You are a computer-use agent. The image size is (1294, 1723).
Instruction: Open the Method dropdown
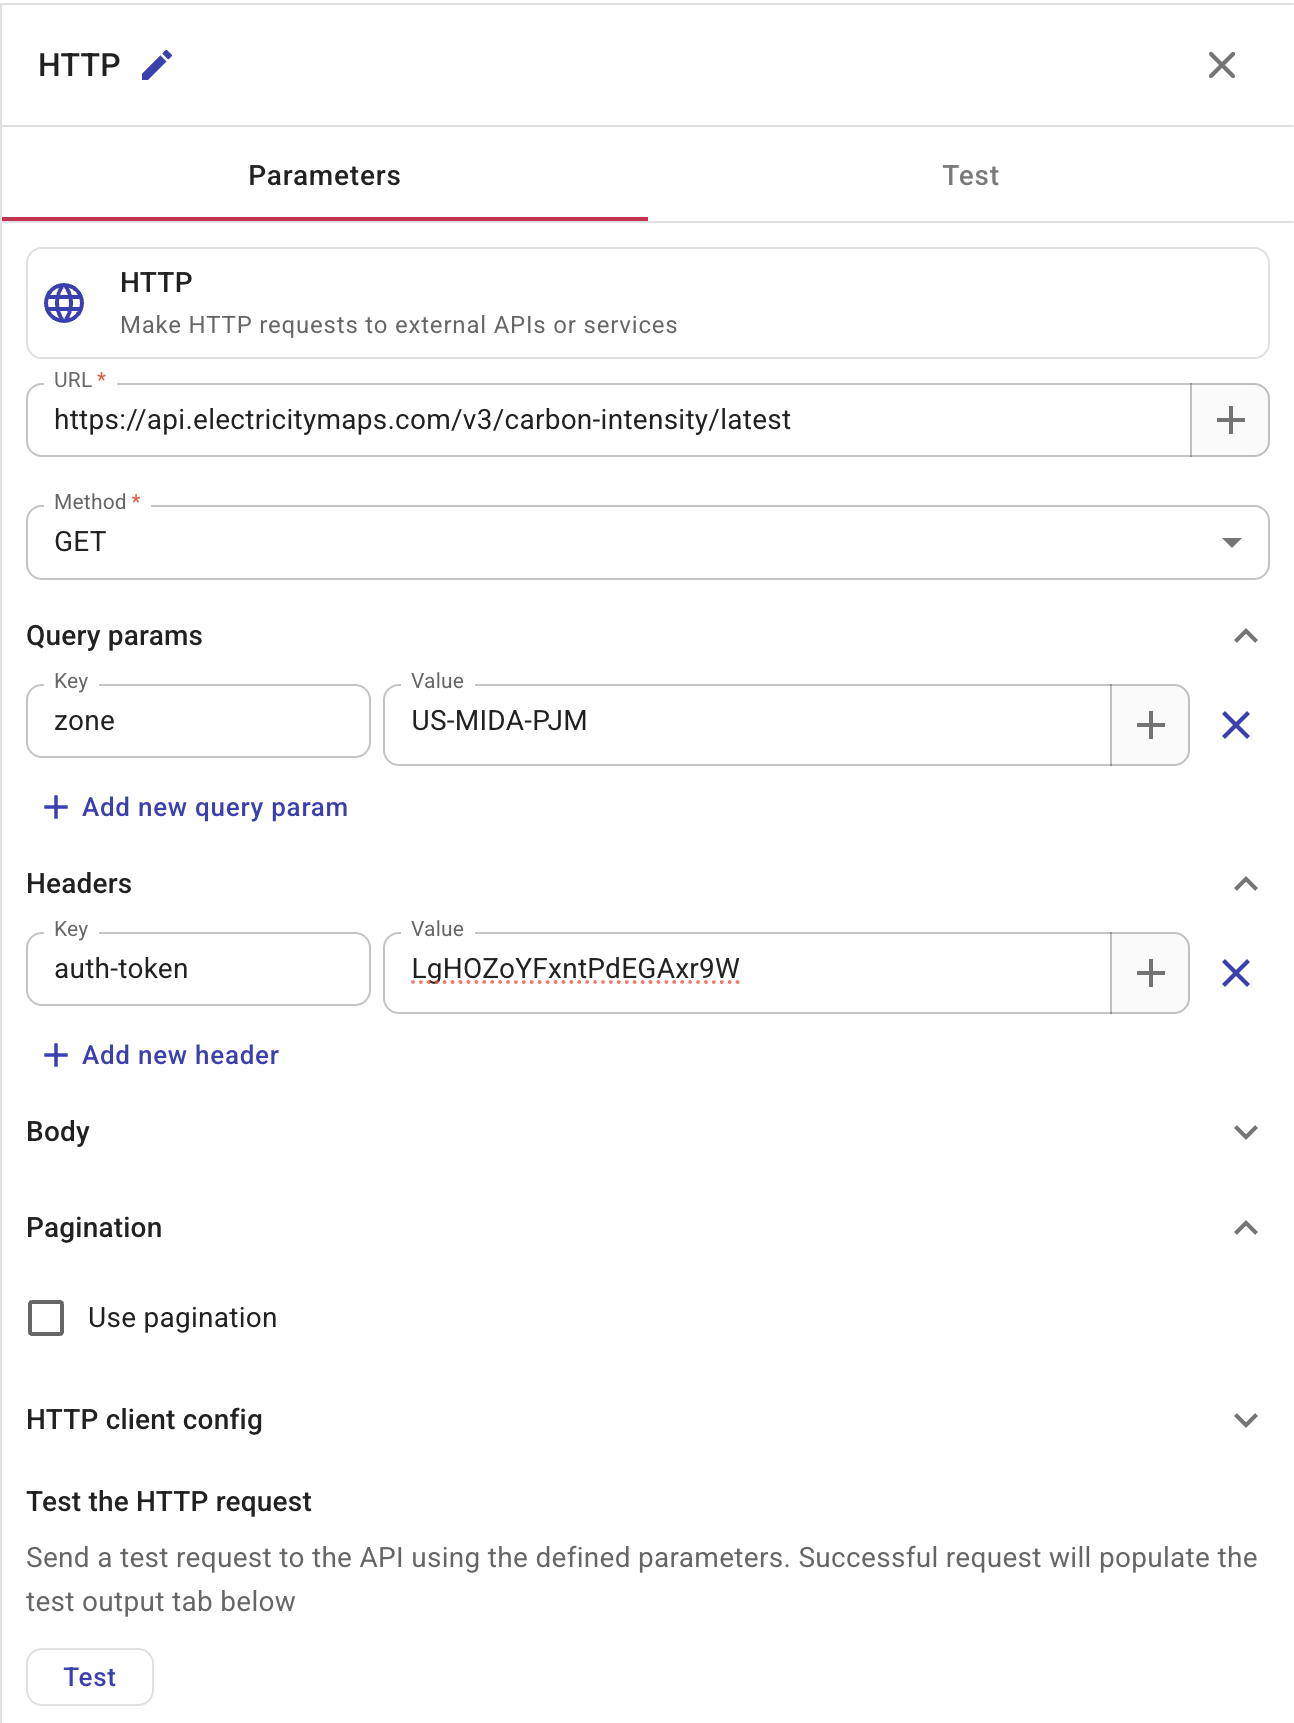1229,543
